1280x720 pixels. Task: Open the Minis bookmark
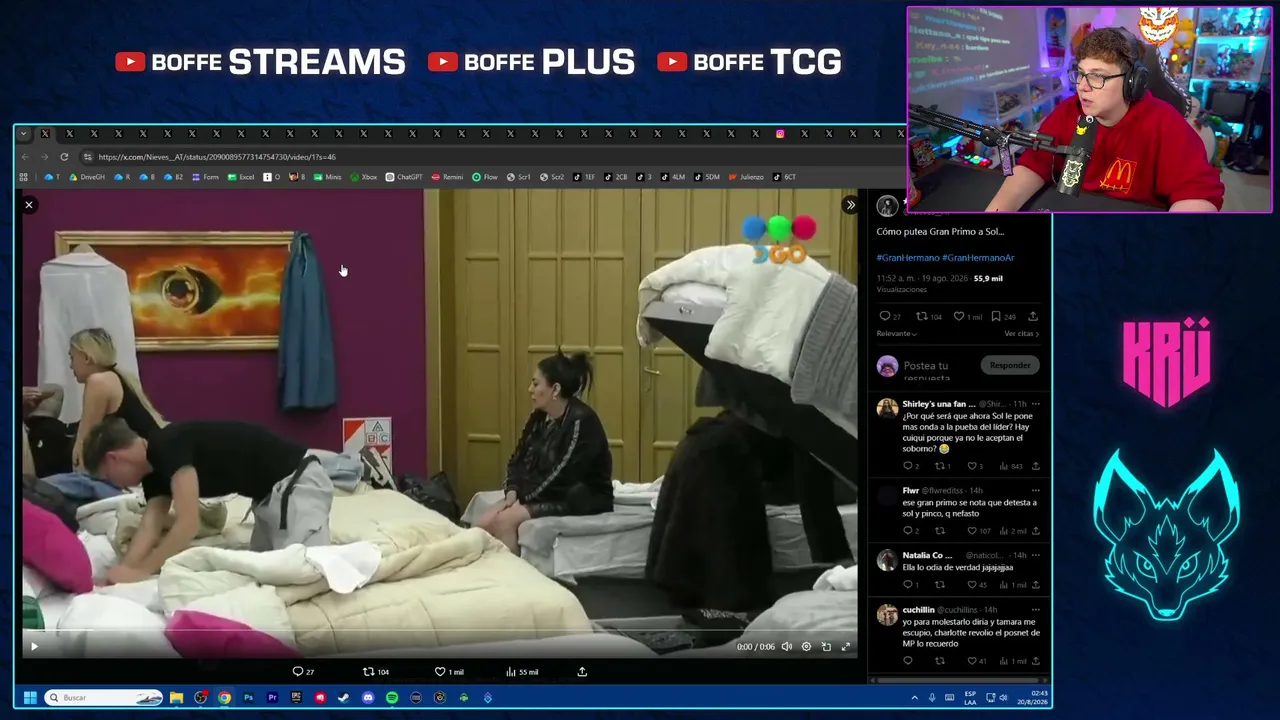328,177
